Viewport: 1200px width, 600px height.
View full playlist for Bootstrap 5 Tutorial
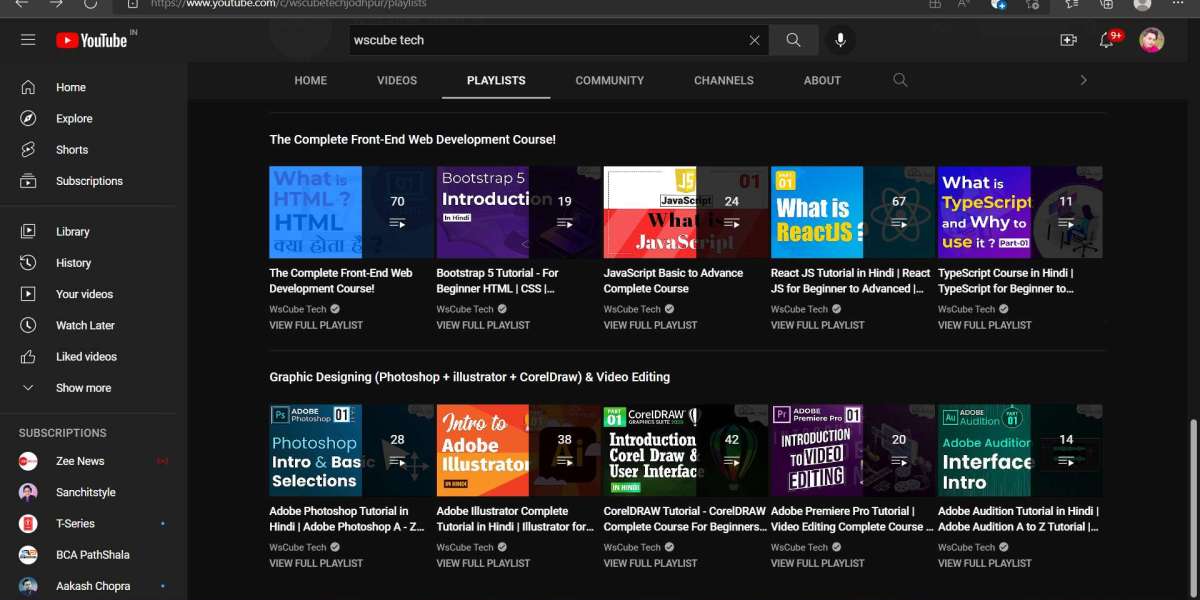(x=483, y=325)
